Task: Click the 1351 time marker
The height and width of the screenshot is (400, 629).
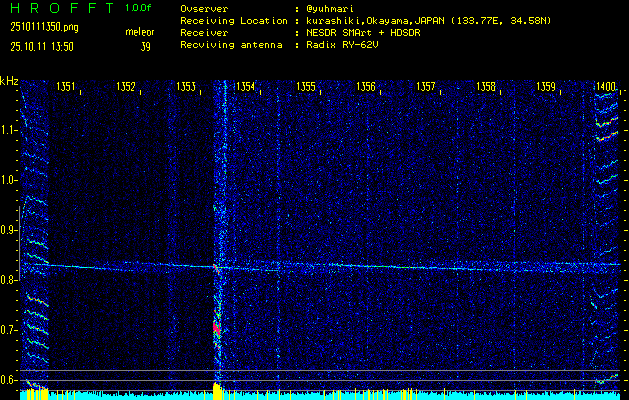Action: (66, 87)
